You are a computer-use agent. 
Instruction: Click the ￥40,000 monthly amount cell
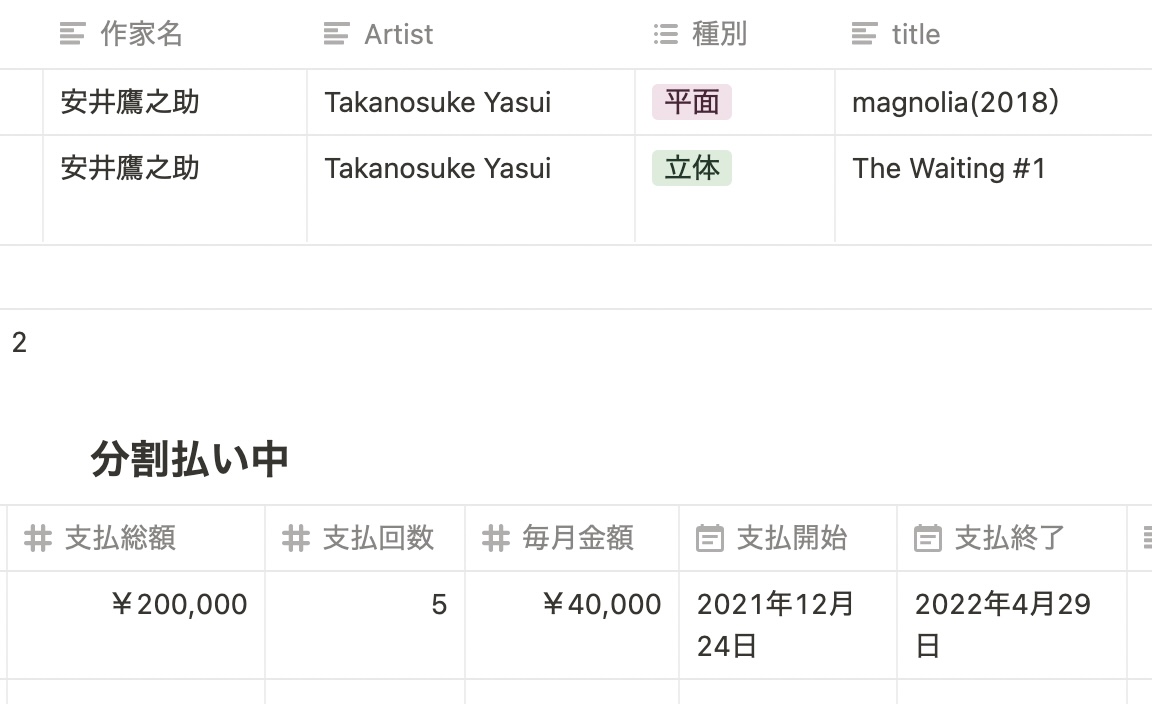tap(572, 625)
